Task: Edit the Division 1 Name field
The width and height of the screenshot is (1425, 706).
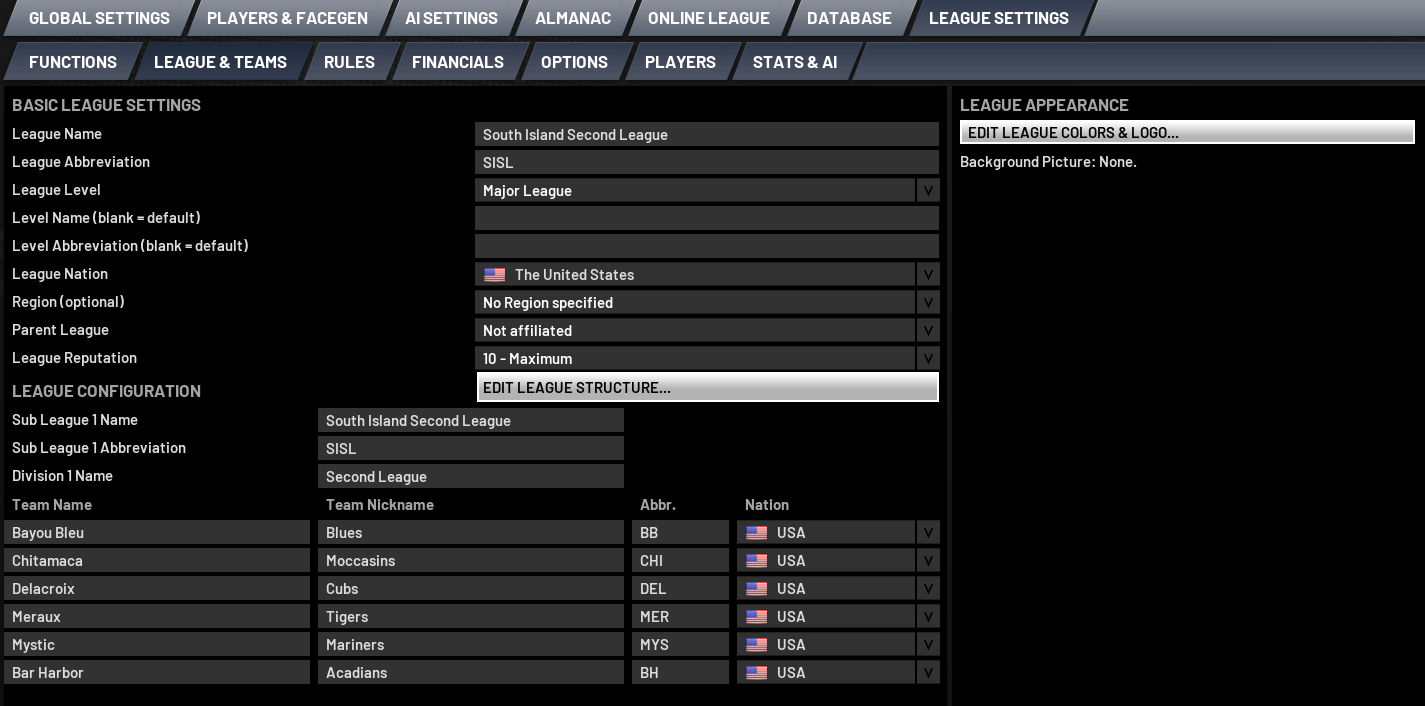Action: (471, 476)
